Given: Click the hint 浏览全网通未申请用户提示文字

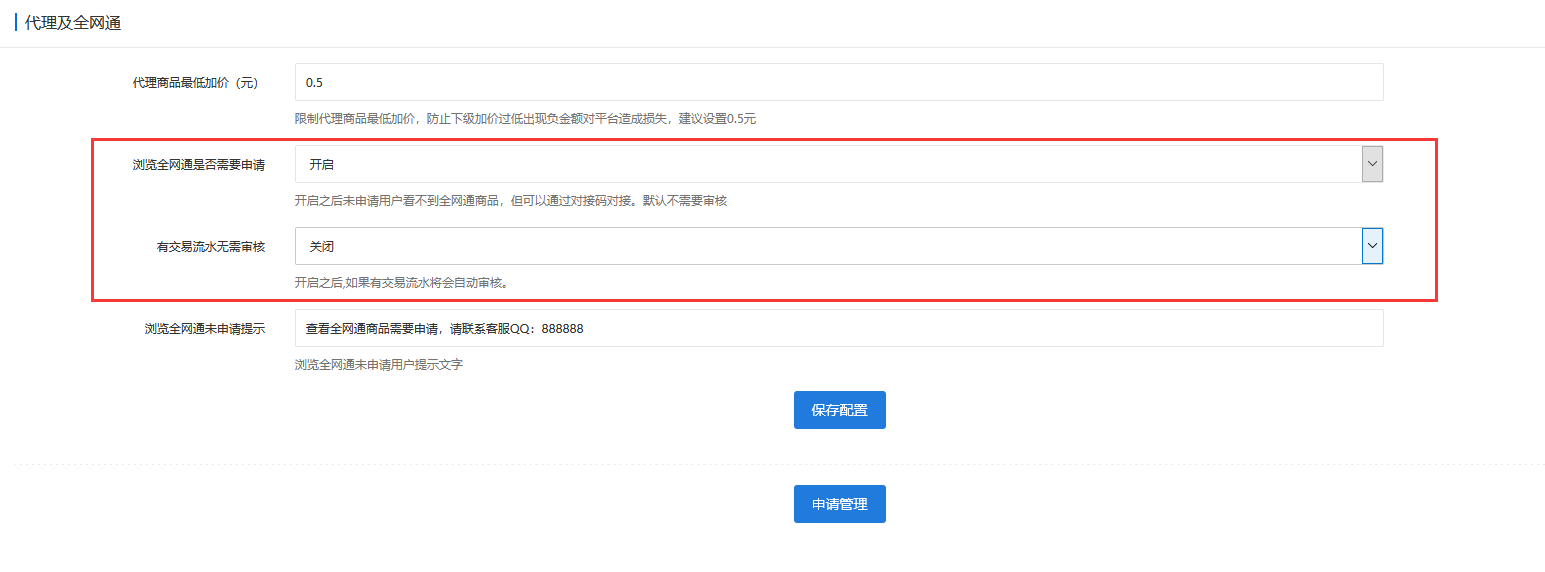Looking at the screenshot, I should pyautogui.click(x=379, y=365).
